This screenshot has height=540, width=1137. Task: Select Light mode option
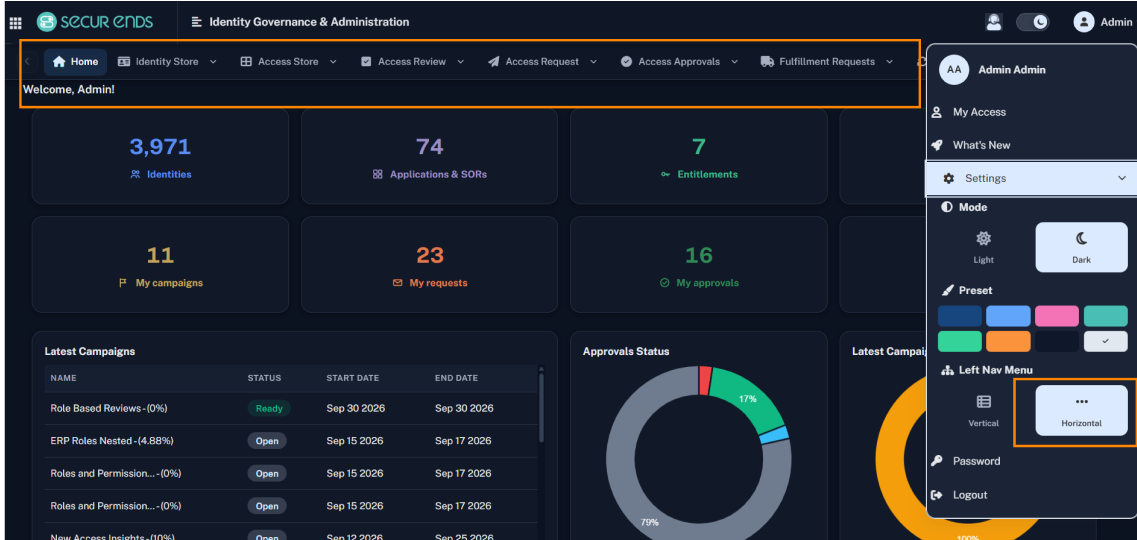pyautogui.click(x=983, y=247)
